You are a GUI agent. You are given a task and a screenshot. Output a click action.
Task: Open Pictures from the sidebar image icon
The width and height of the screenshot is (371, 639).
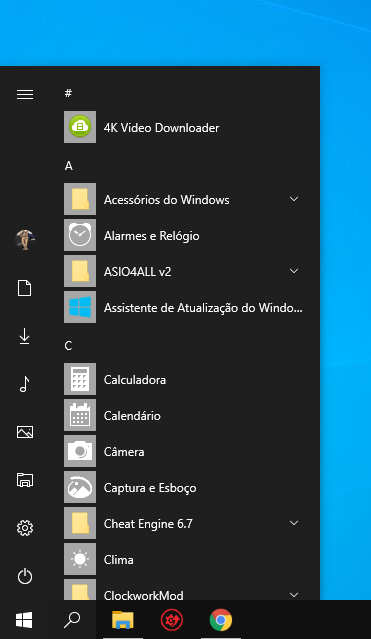25,432
